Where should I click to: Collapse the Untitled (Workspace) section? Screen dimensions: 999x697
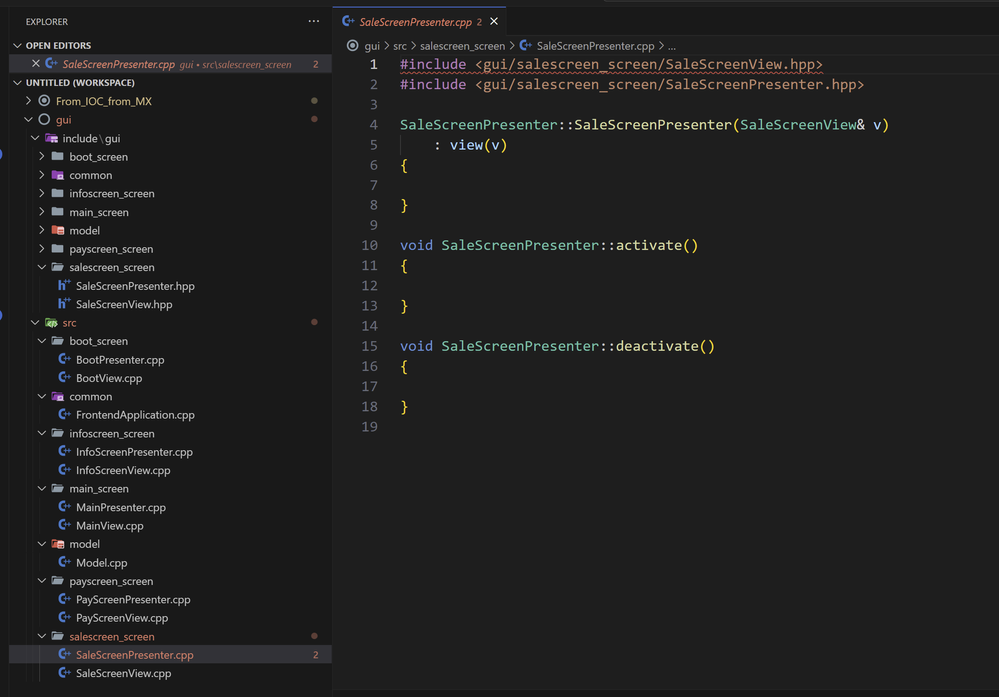(17, 83)
